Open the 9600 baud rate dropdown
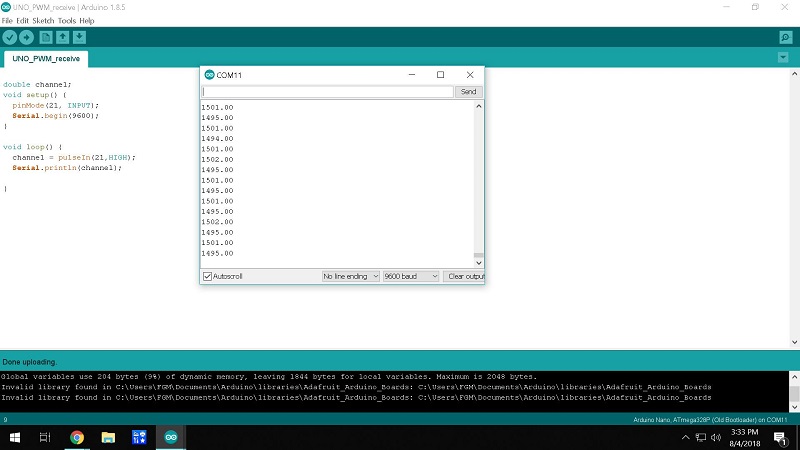This screenshot has width=800, height=450. 412,276
